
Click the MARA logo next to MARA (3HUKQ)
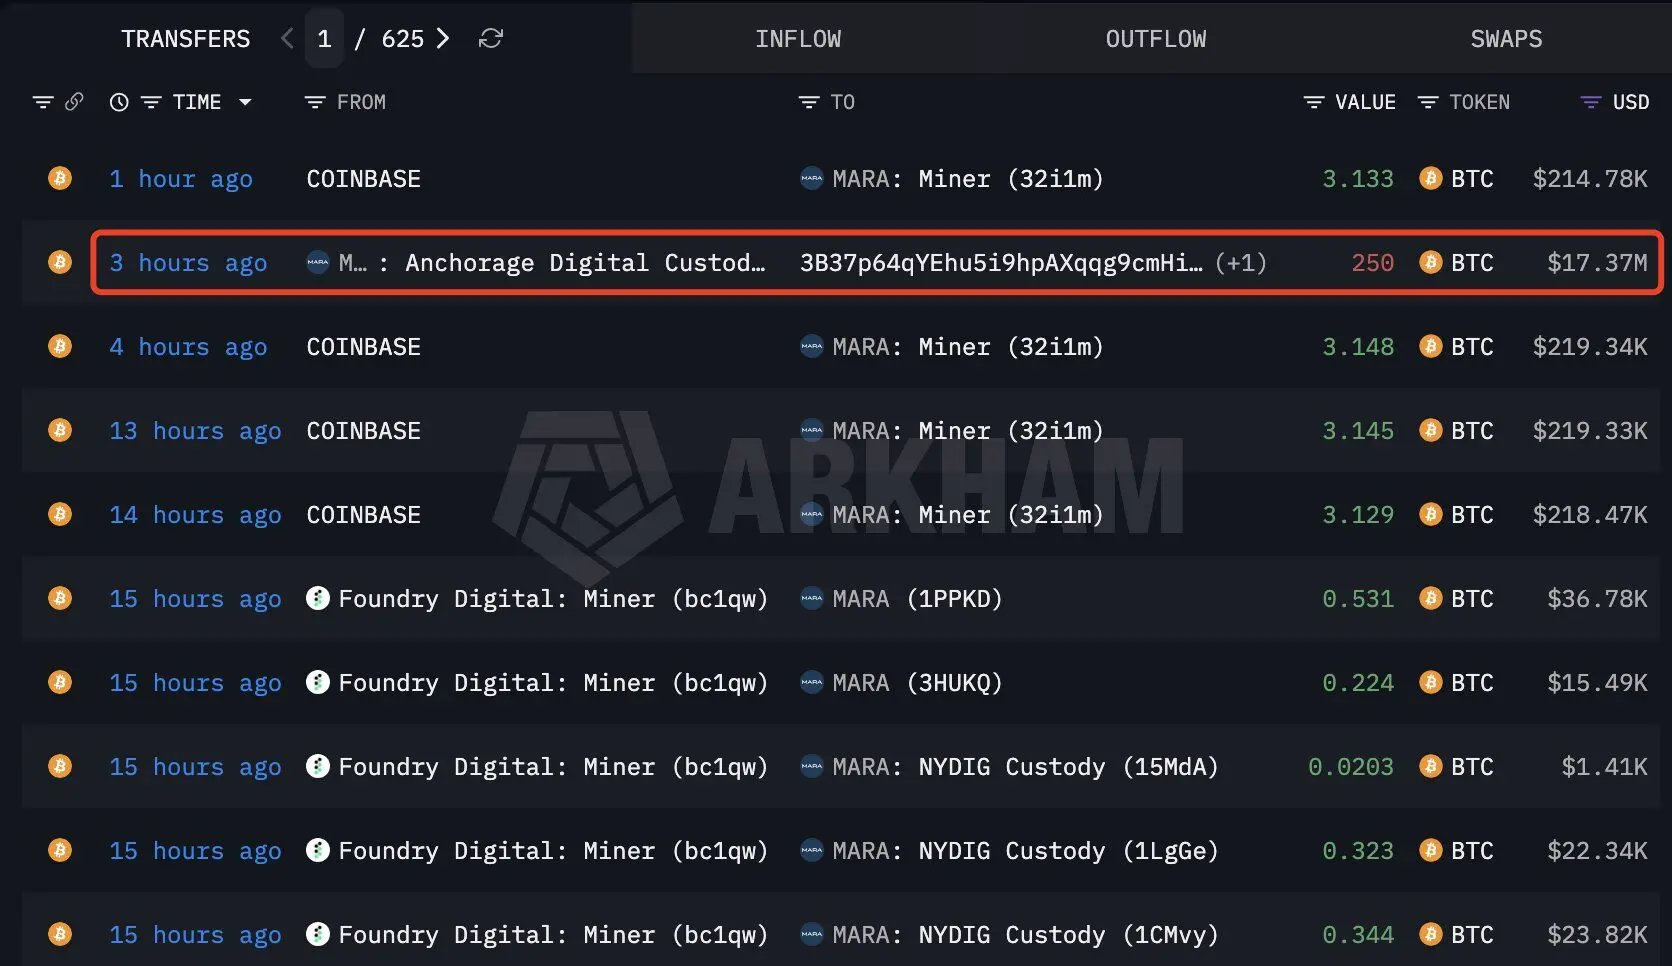click(812, 682)
